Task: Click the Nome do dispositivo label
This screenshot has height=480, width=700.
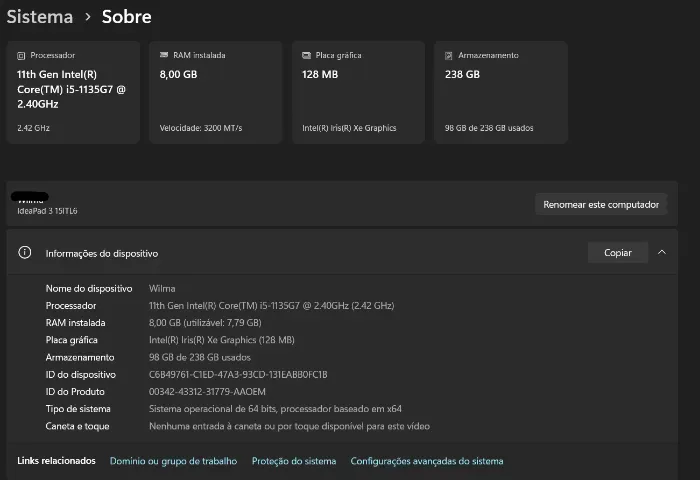Action: click(x=89, y=289)
